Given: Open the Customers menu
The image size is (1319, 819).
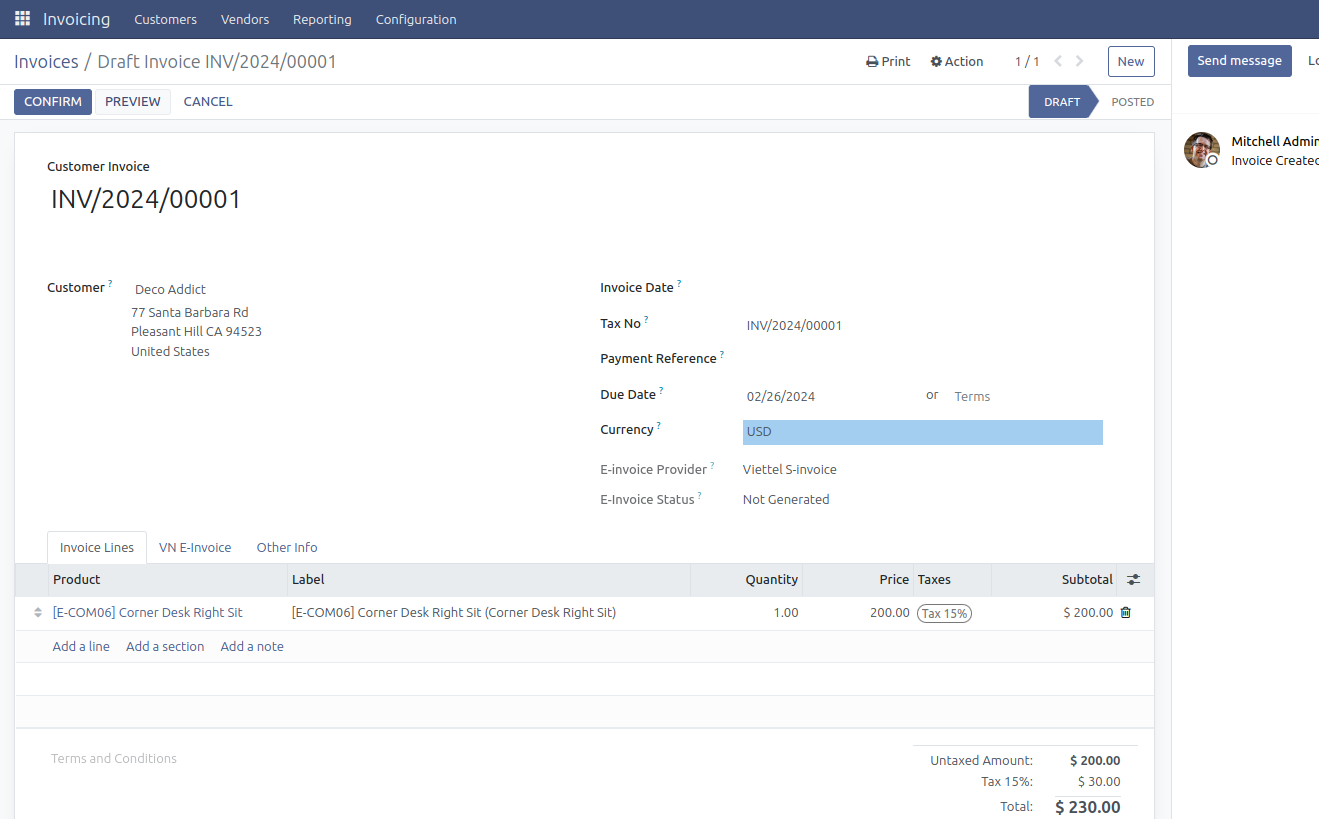Looking at the screenshot, I should (x=165, y=20).
